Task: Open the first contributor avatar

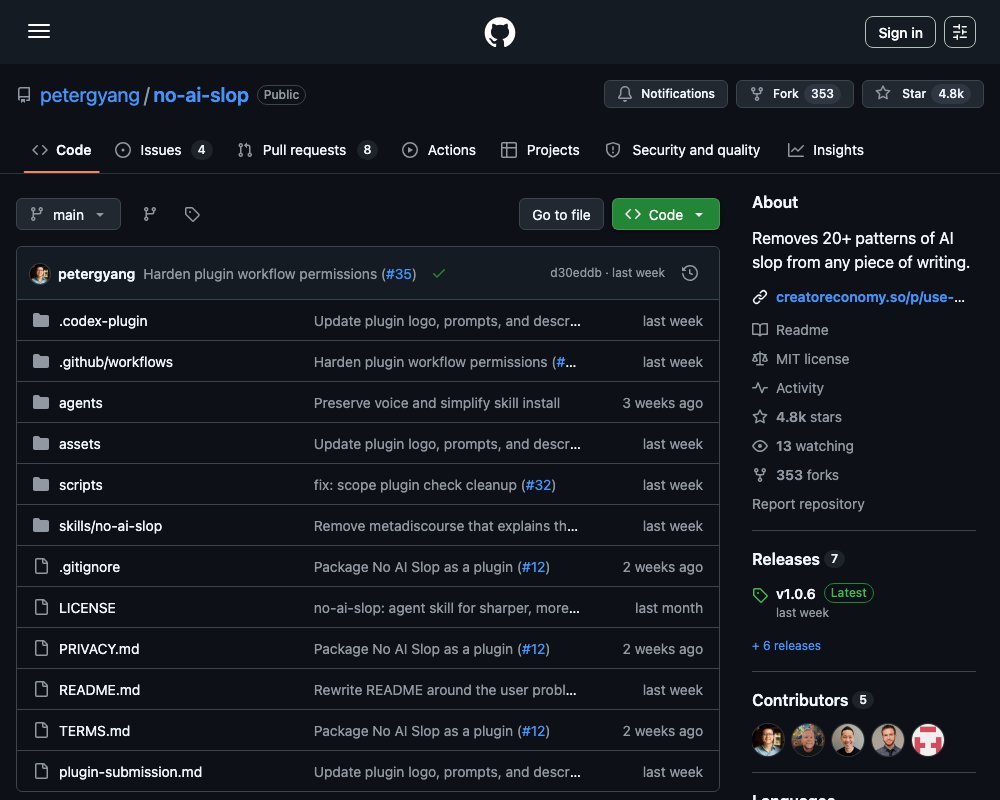Action: 768,740
